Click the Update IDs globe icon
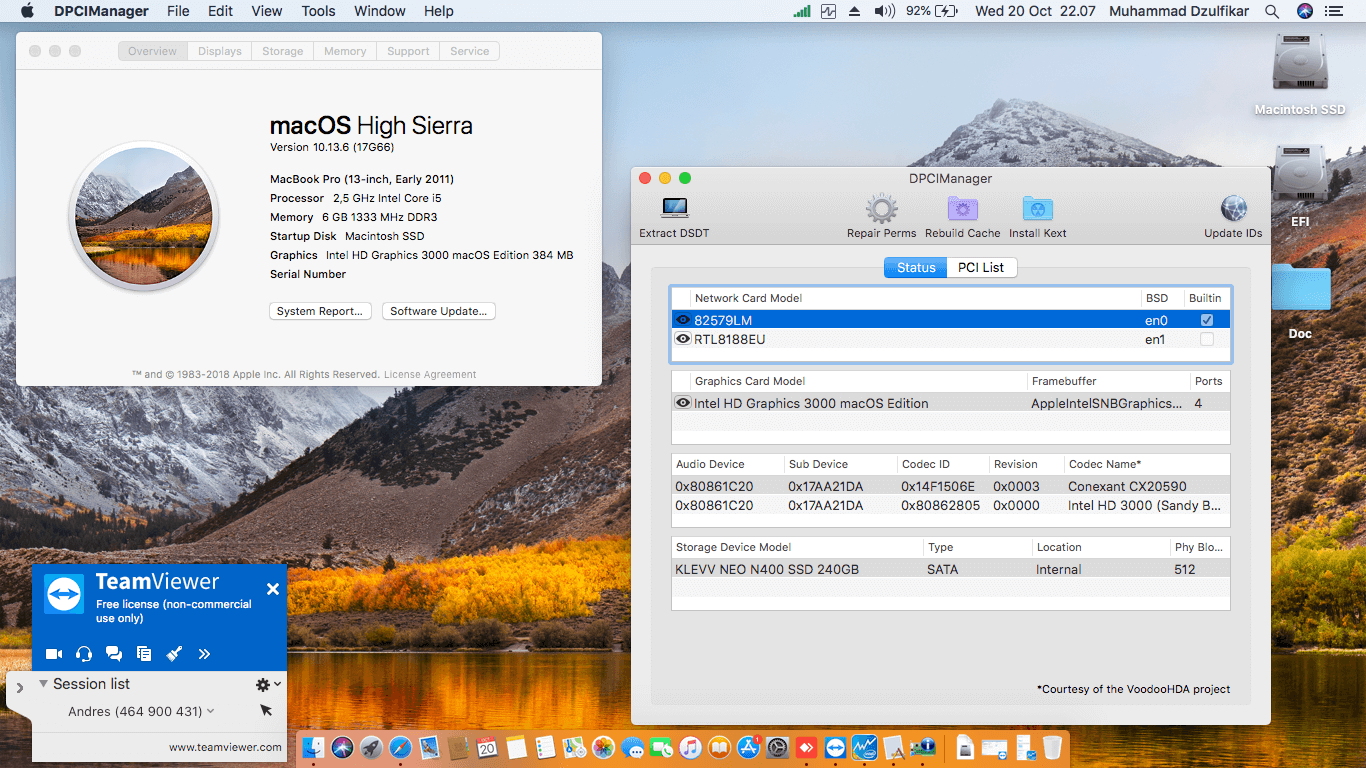 [1234, 209]
